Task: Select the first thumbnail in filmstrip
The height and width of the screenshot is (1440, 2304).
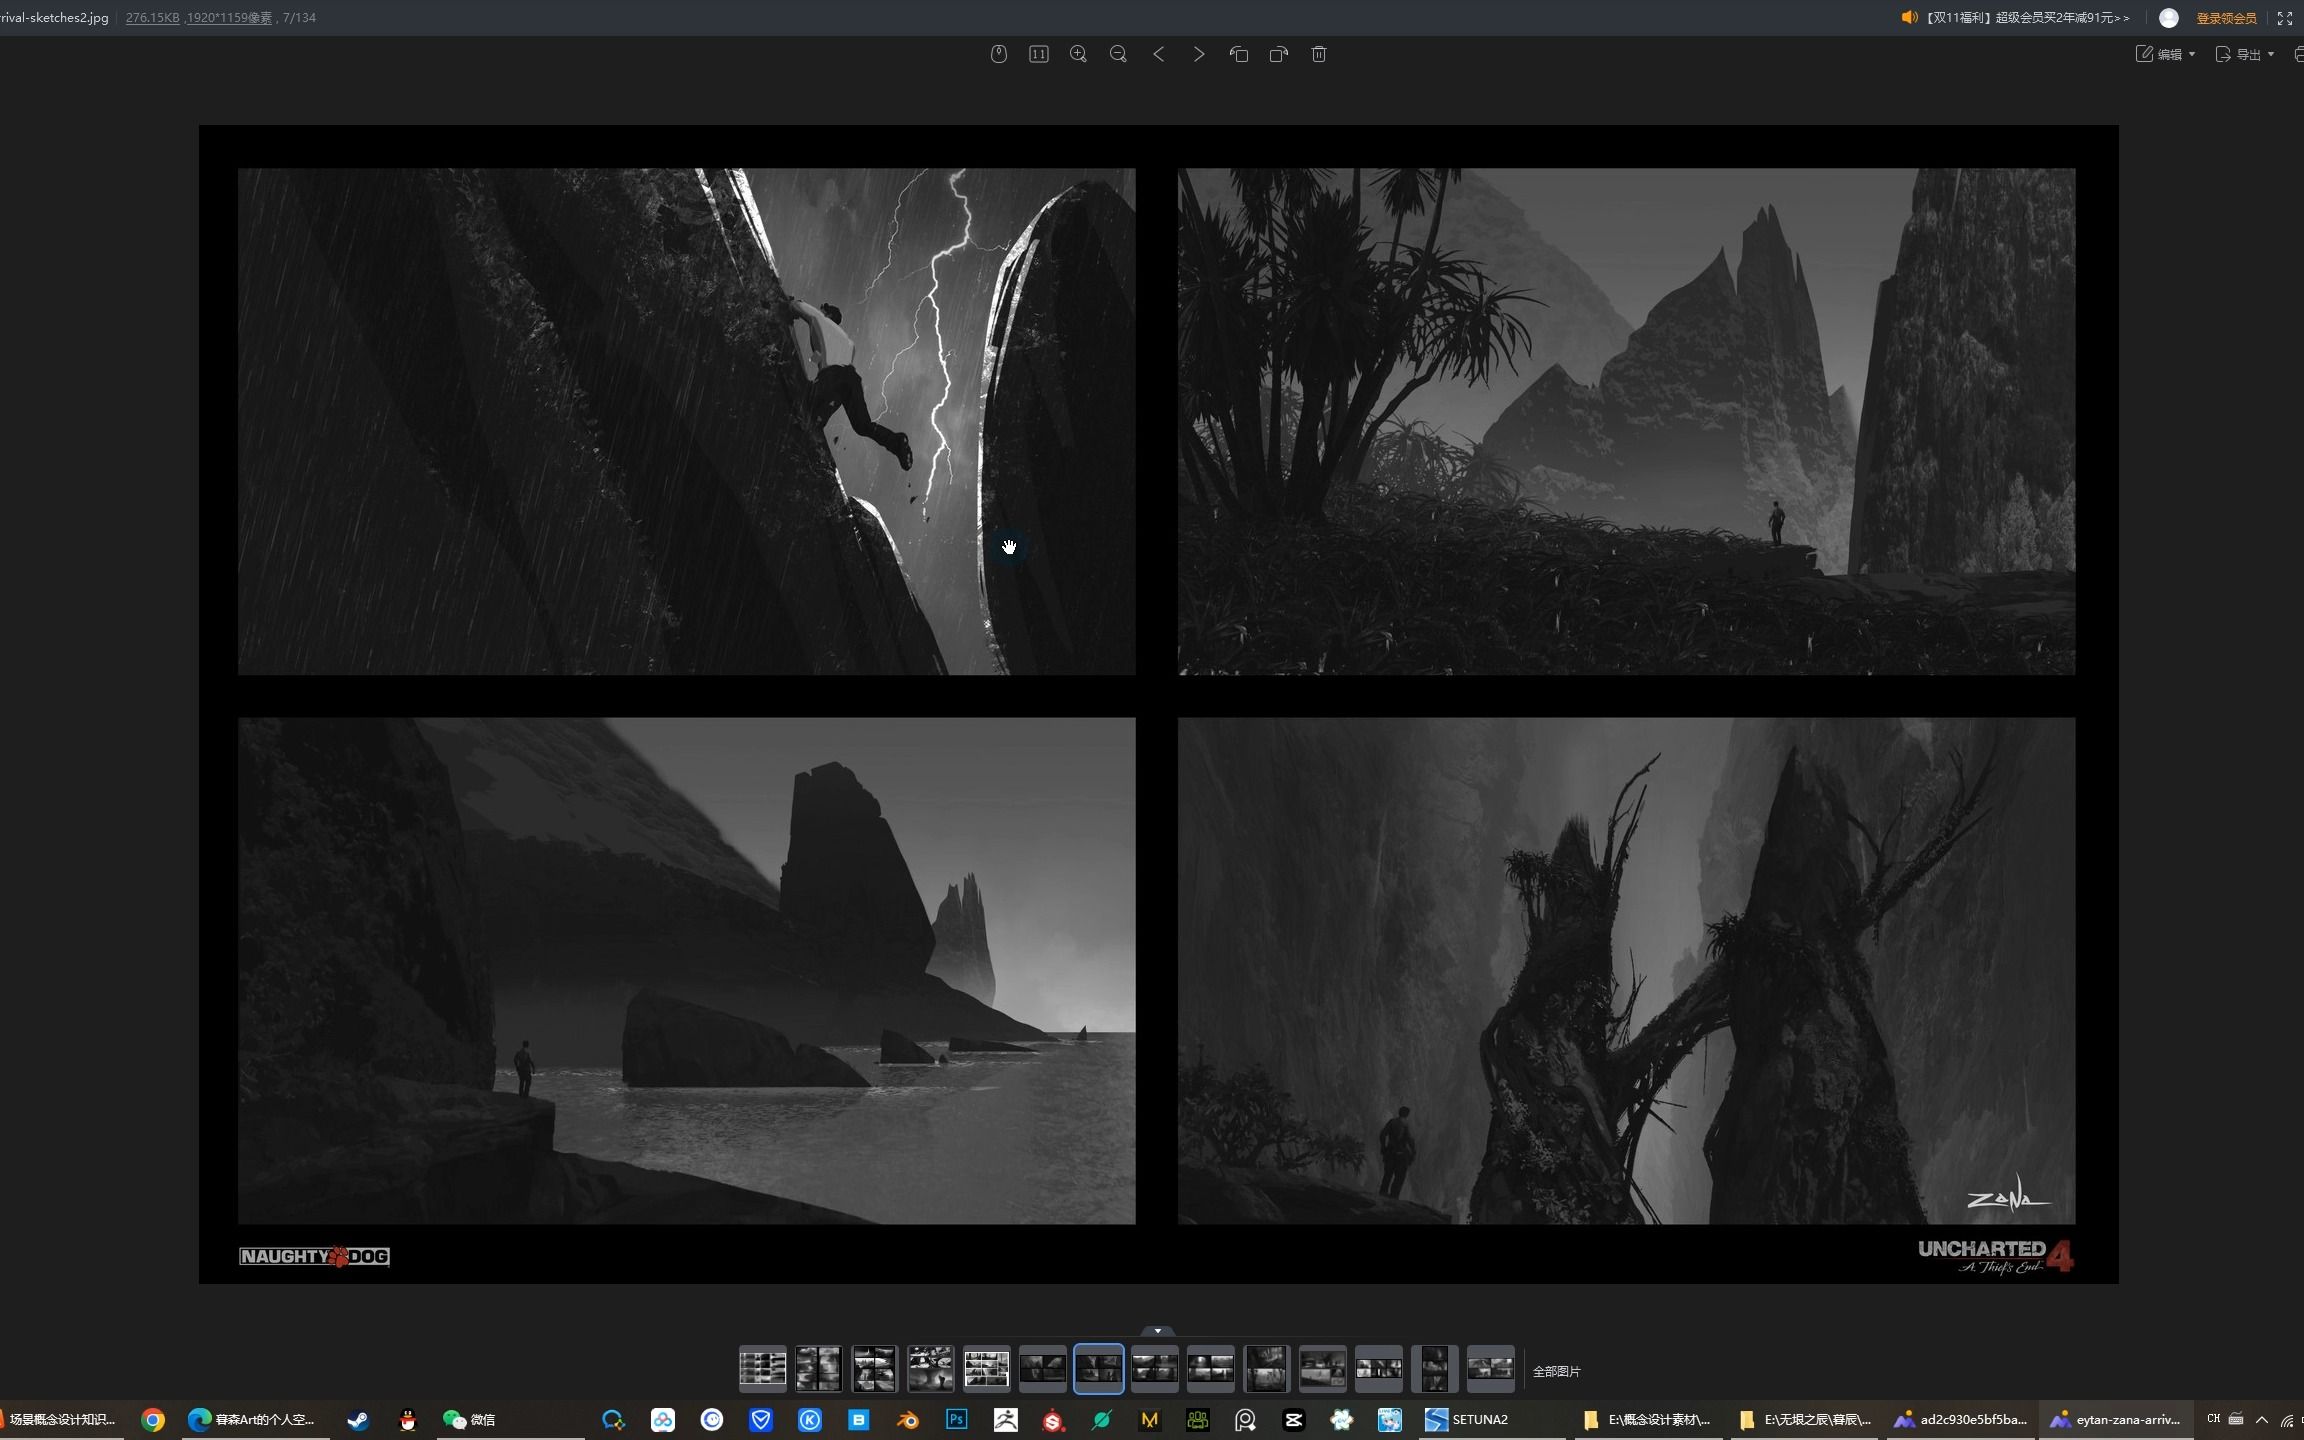Action: (x=762, y=1369)
